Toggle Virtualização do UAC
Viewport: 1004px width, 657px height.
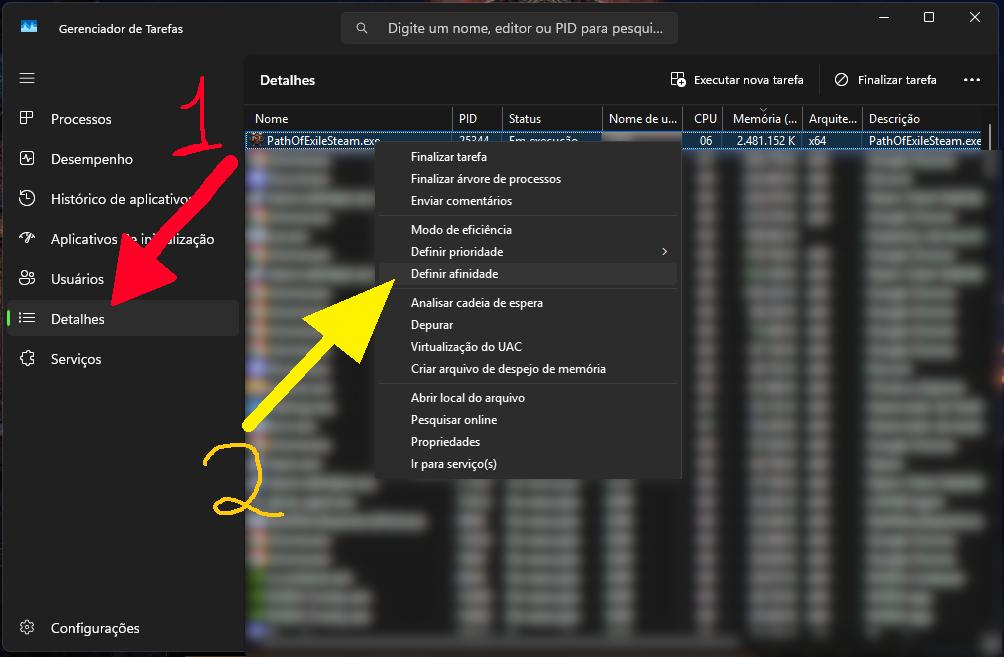click(x=528, y=346)
